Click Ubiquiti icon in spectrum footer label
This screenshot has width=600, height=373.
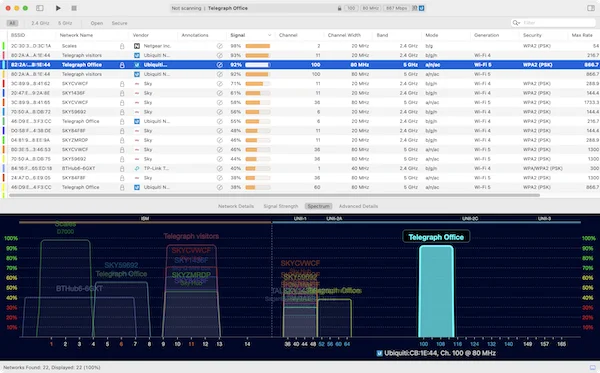coord(380,353)
